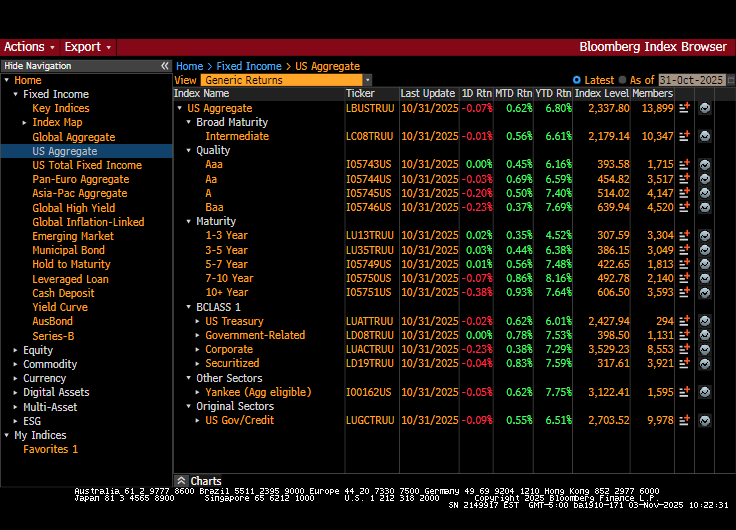The image size is (736, 530).
Task: Open chart icon for 10+ Year row
Action: point(705,292)
